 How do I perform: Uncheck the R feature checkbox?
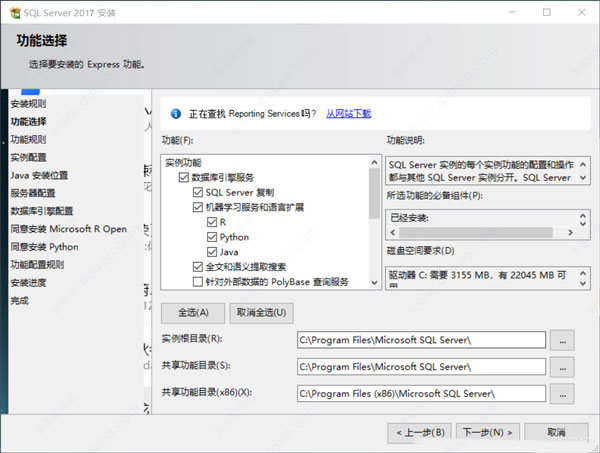pyautogui.click(x=212, y=222)
